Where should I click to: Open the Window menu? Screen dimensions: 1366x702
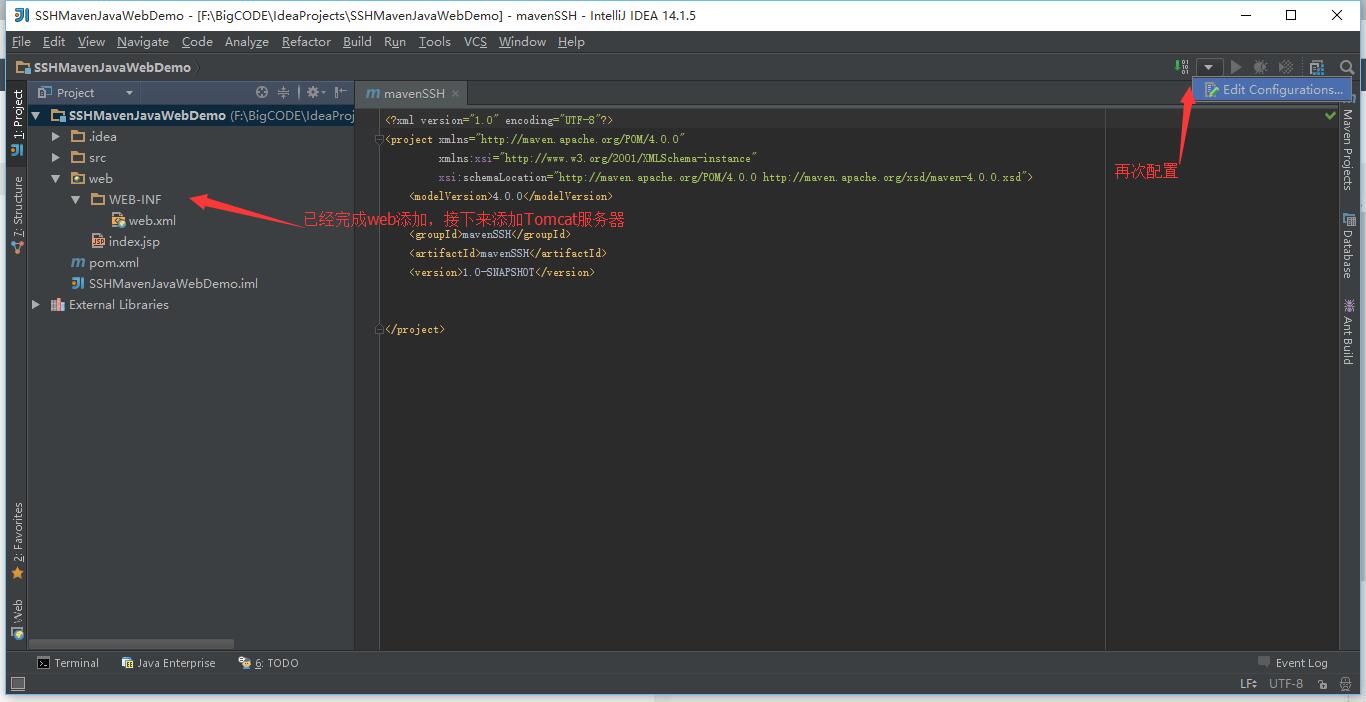point(522,42)
